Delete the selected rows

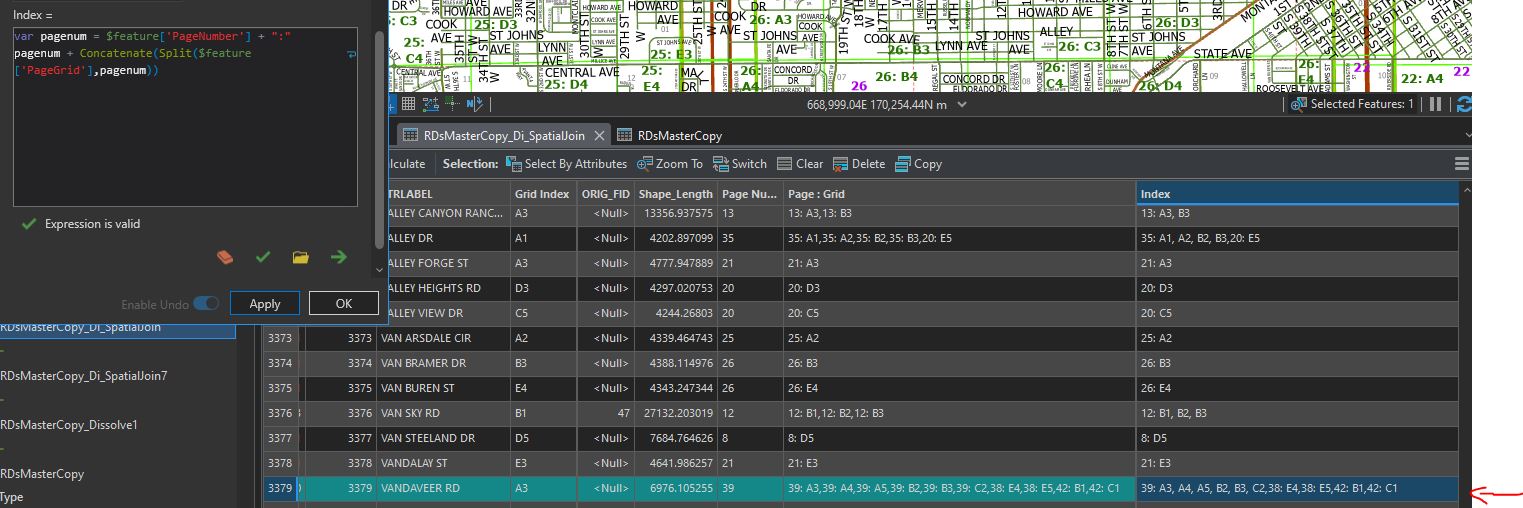point(858,164)
